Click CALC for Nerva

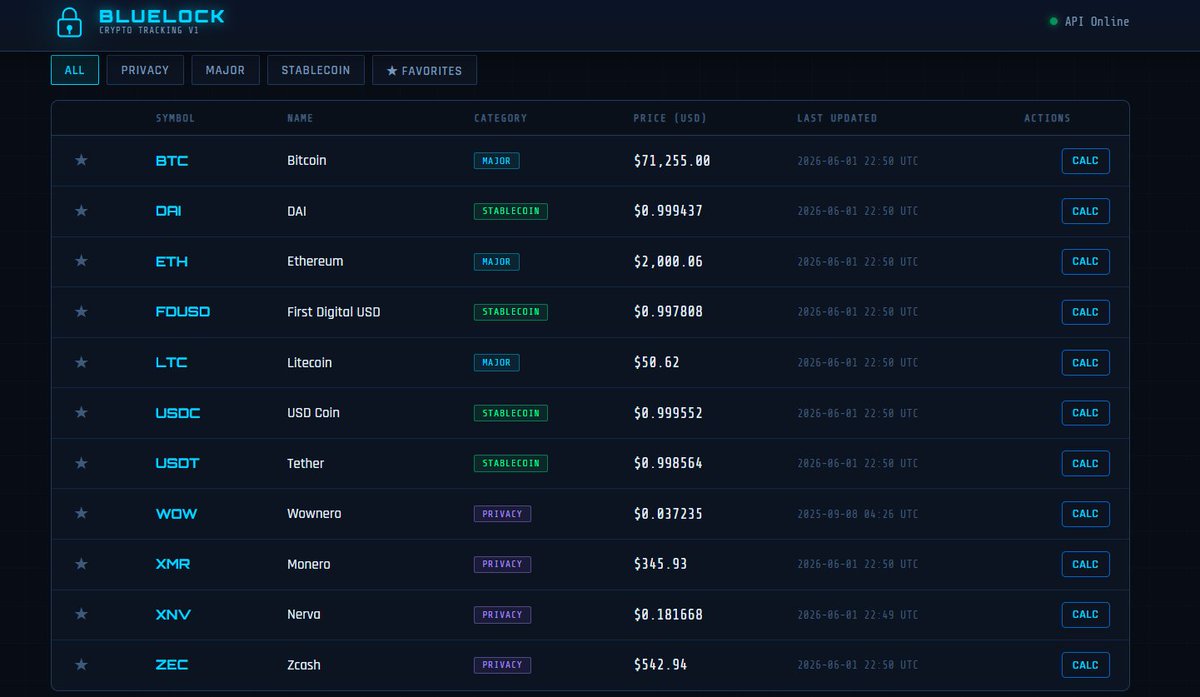pos(1085,614)
